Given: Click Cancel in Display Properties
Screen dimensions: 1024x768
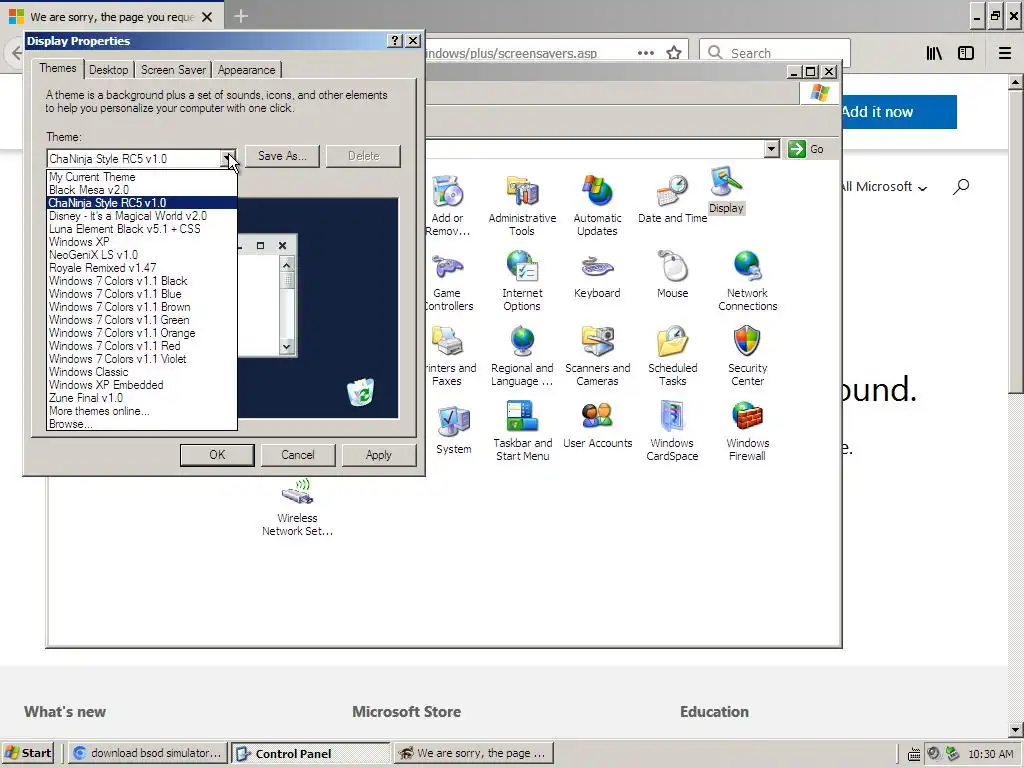Looking at the screenshot, I should click(298, 455).
